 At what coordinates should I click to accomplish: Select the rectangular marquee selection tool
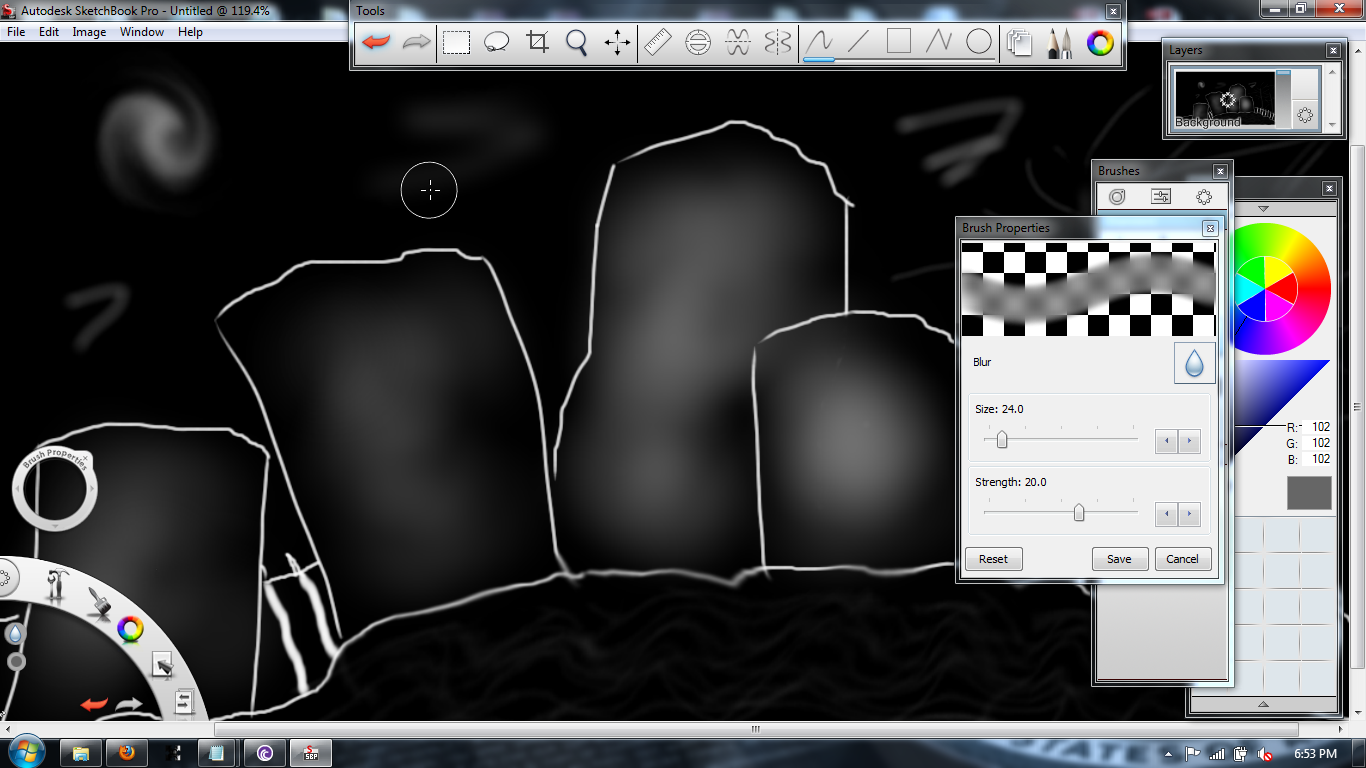click(457, 42)
